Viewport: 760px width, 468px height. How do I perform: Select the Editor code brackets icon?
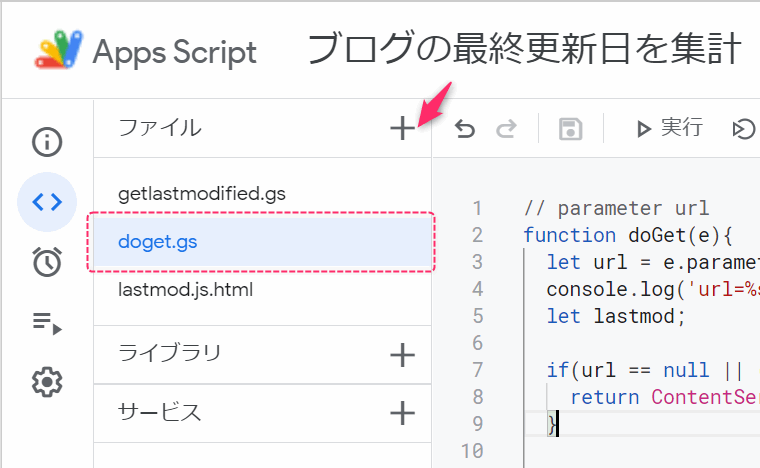tap(47, 202)
